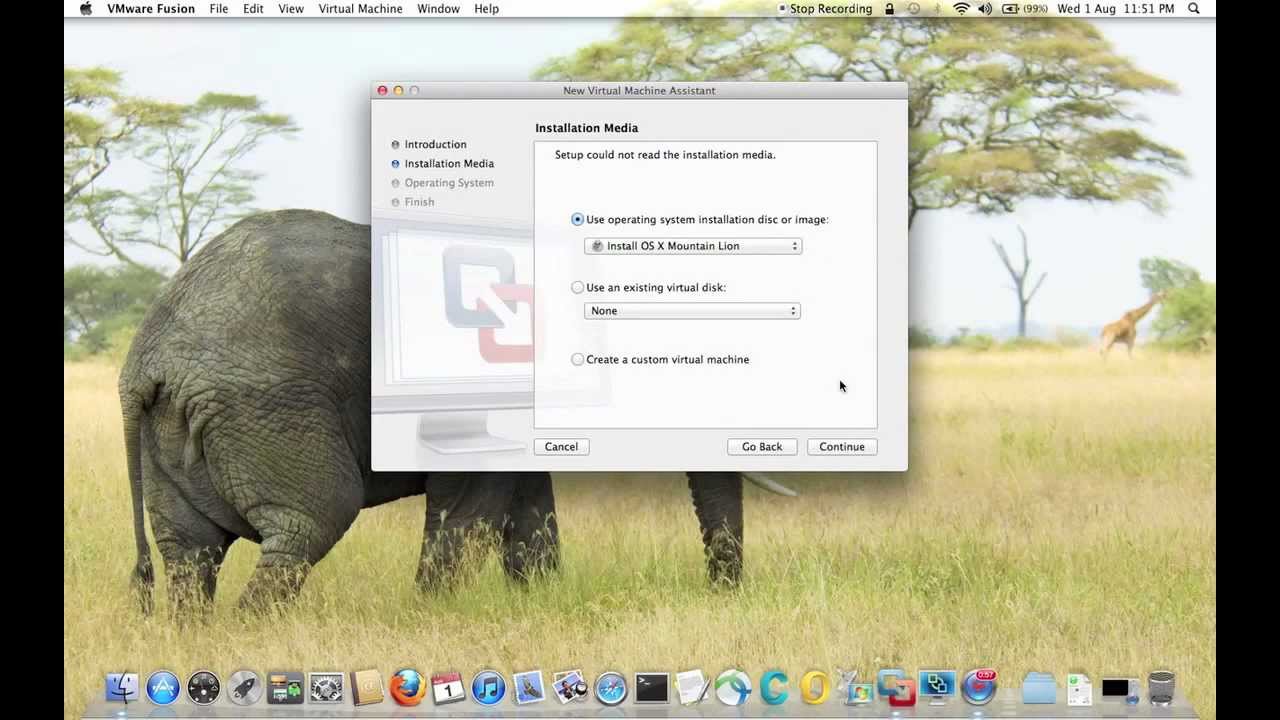Screen dimensions: 1280x720
Task: Select 'Use an existing virtual disk' option
Action: coord(577,287)
